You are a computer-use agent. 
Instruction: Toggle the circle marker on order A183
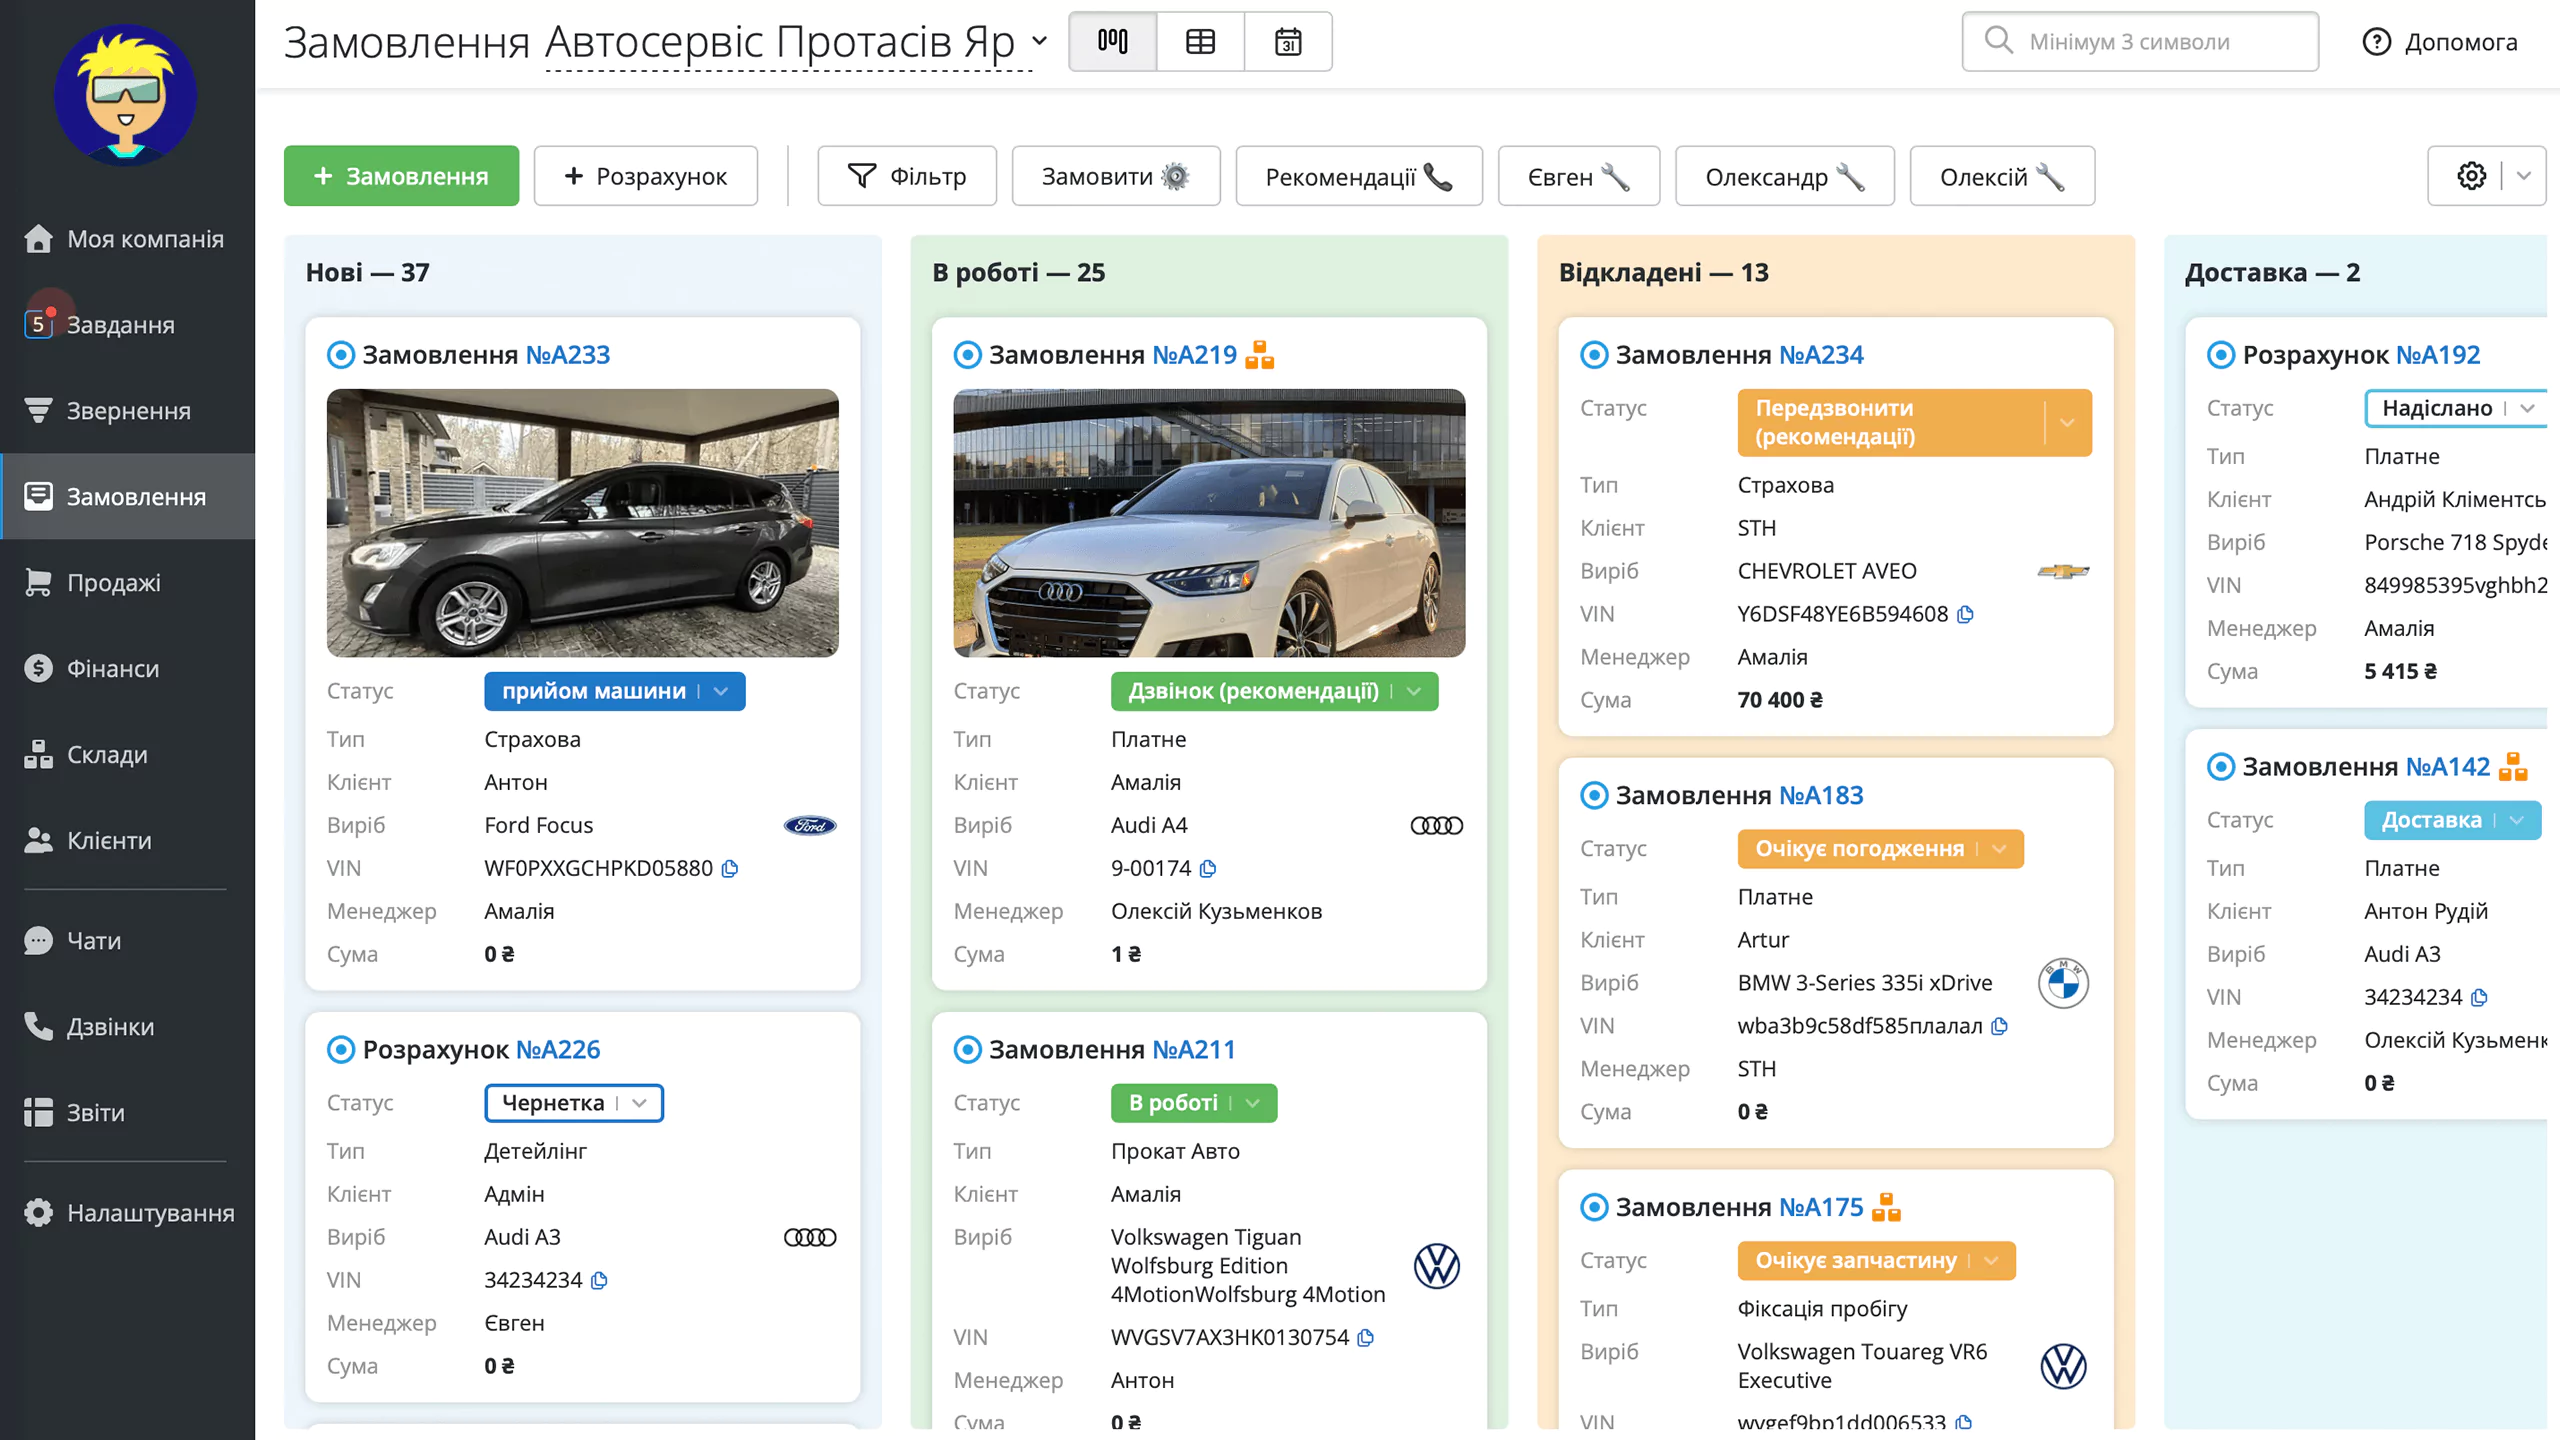coord(1594,796)
